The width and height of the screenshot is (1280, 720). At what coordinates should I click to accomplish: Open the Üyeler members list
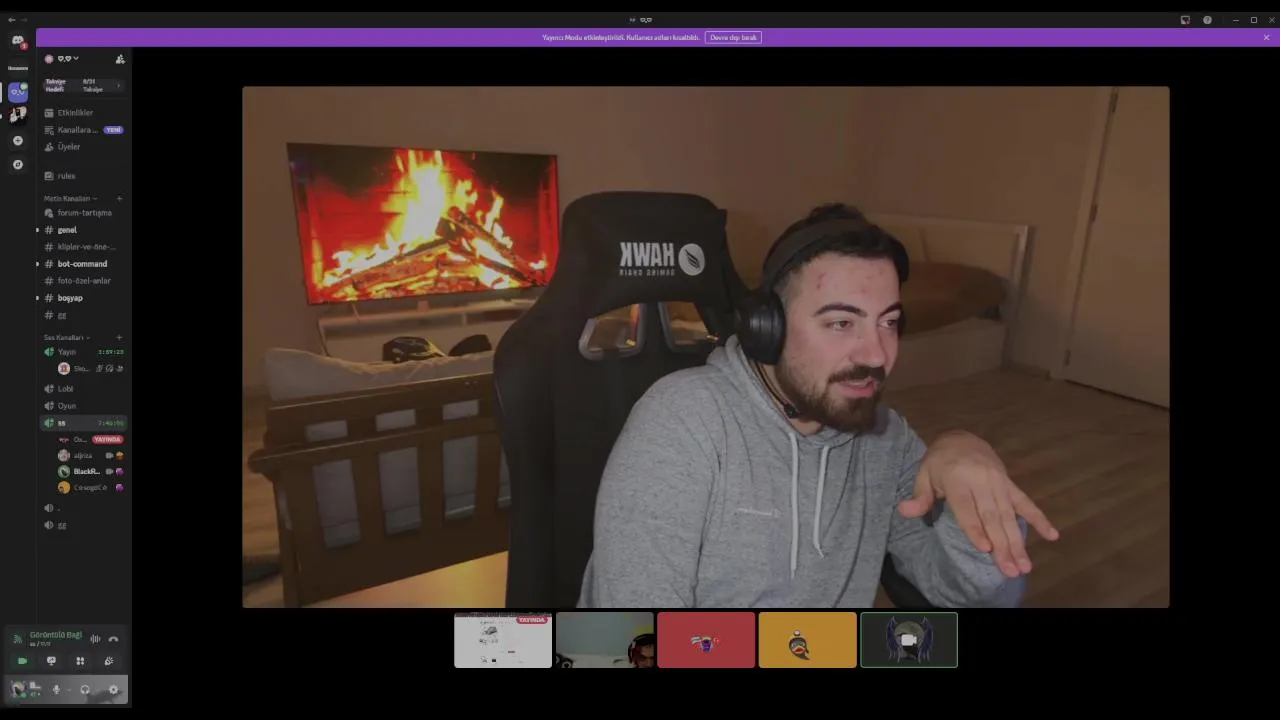[x=83, y=147]
